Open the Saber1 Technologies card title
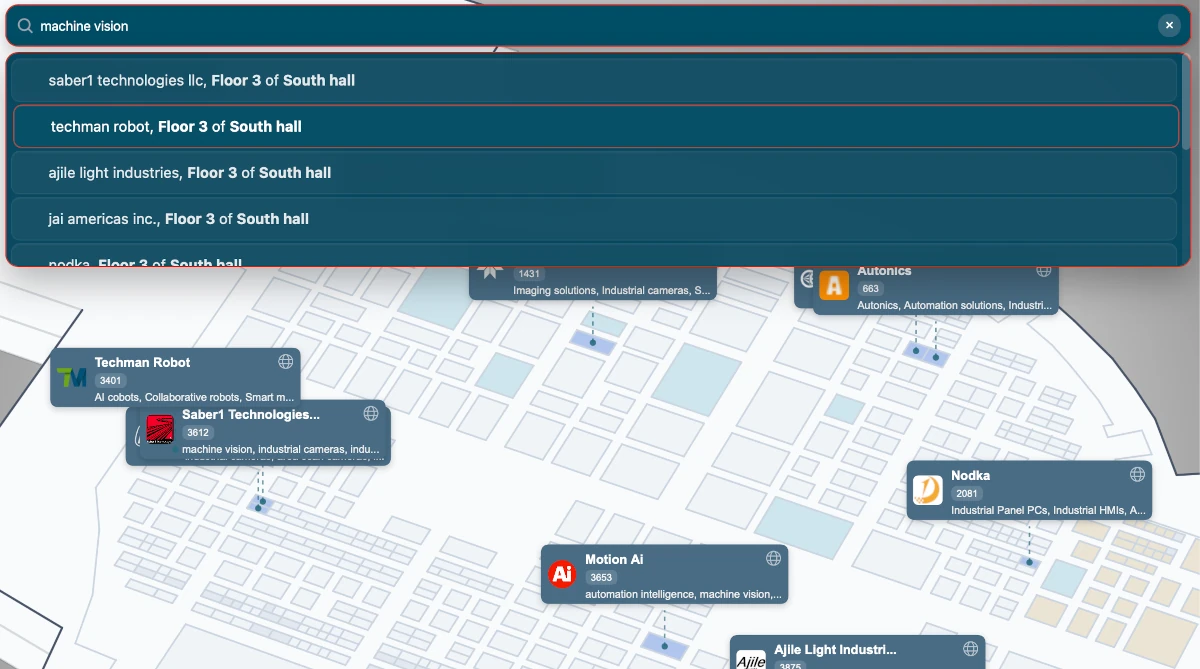Image resolution: width=1200 pixels, height=669 pixels. click(251, 414)
